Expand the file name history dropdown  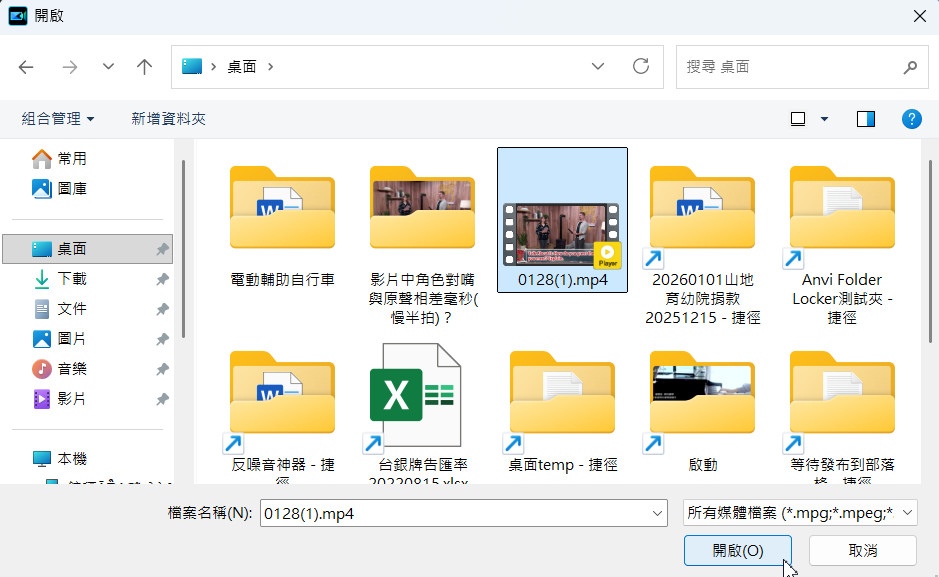click(657, 513)
